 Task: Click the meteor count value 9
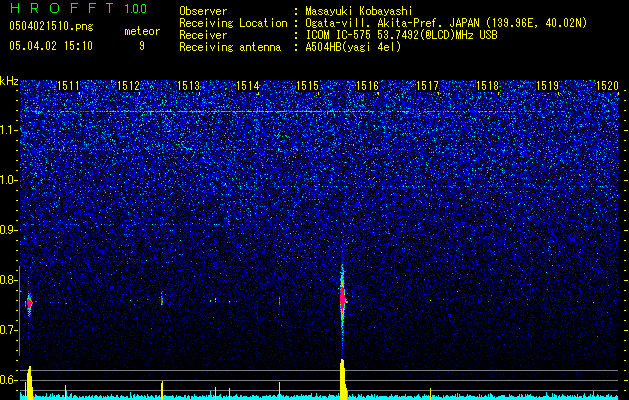tap(142, 46)
